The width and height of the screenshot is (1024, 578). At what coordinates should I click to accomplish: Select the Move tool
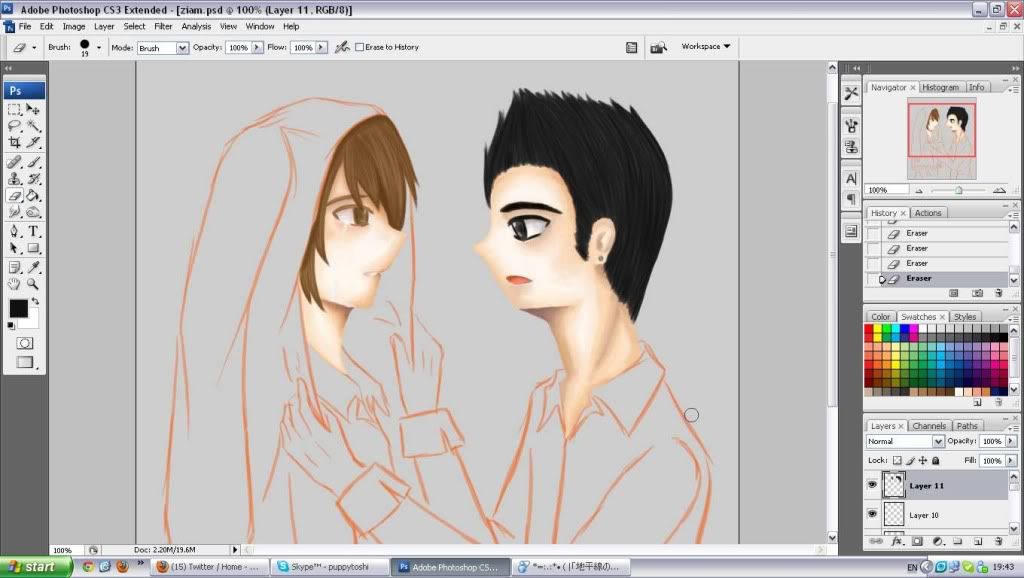[x=33, y=109]
